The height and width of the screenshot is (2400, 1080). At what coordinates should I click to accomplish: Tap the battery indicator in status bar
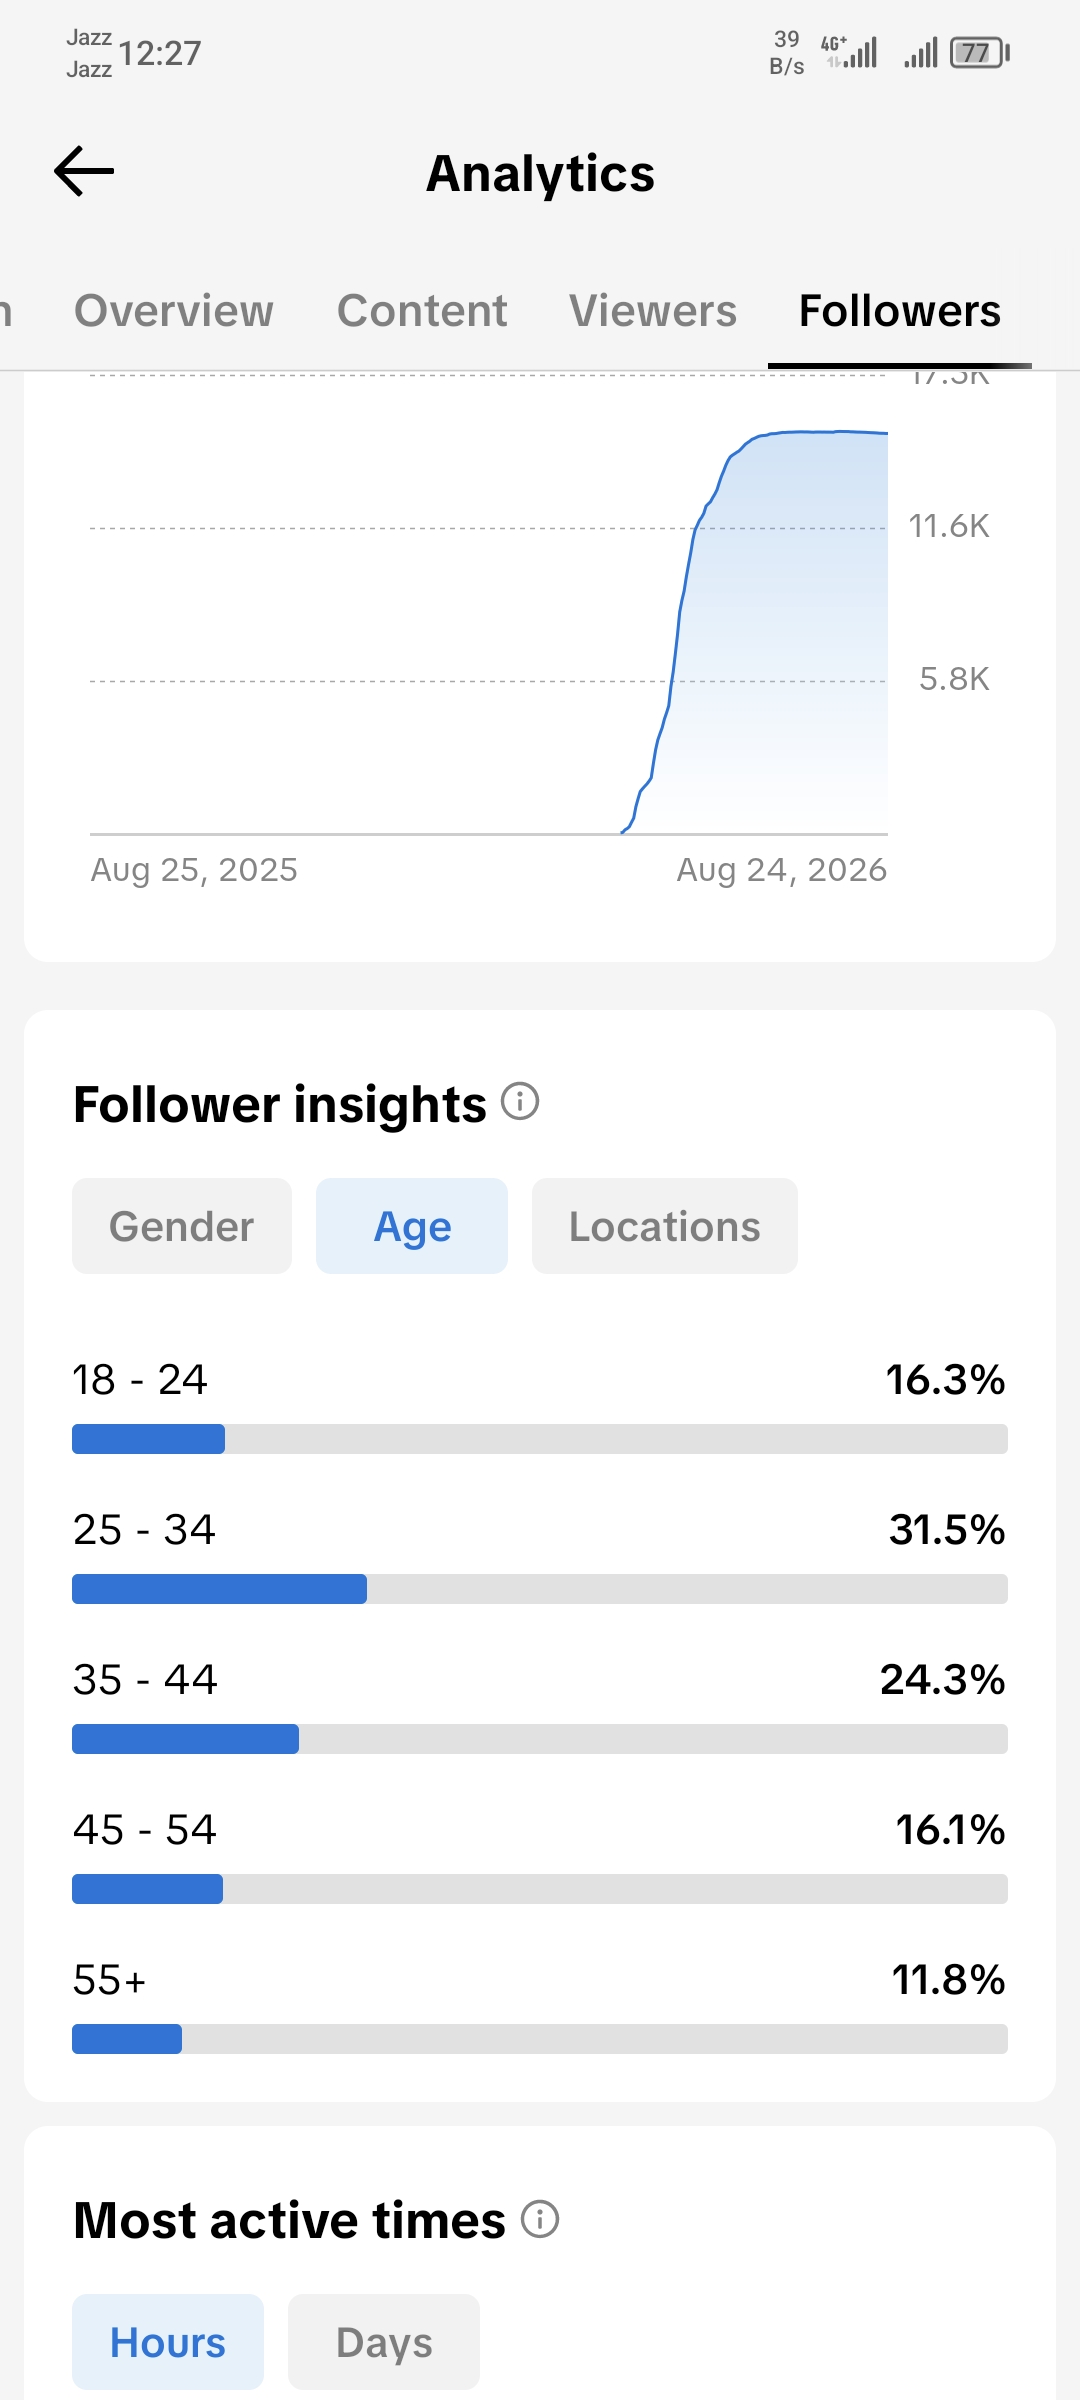click(x=980, y=52)
